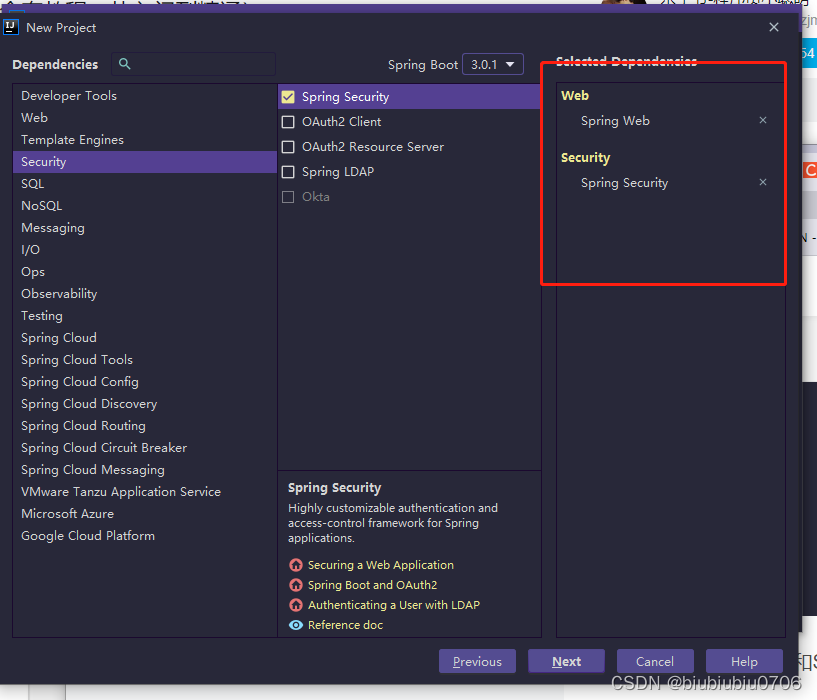Click the Spring Boot and OAuth2 guide icon
The height and width of the screenshot is (700, 817).
(296, 585)
